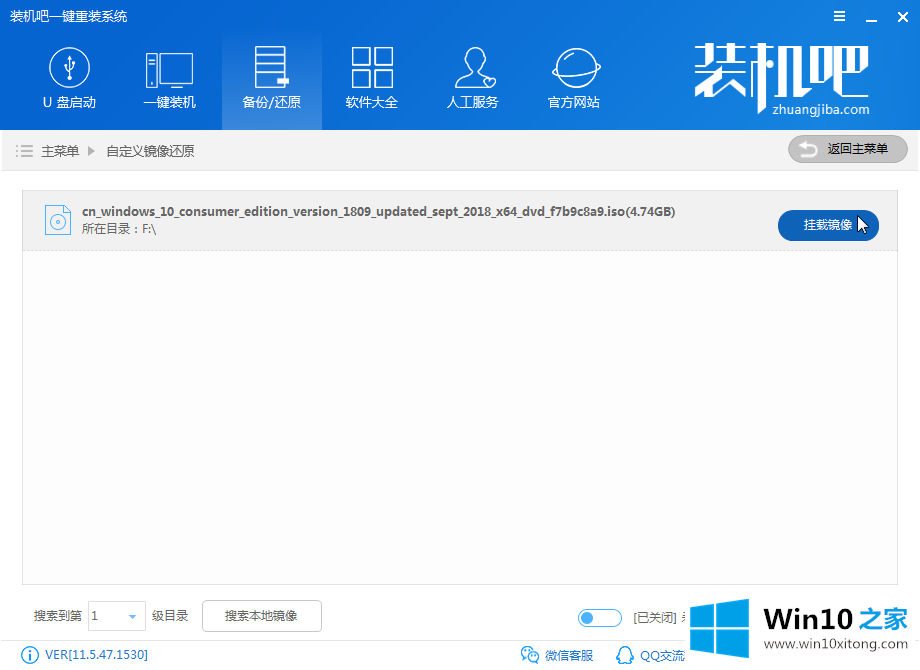Open 微信客服 WeChat support

coord(557,655)
